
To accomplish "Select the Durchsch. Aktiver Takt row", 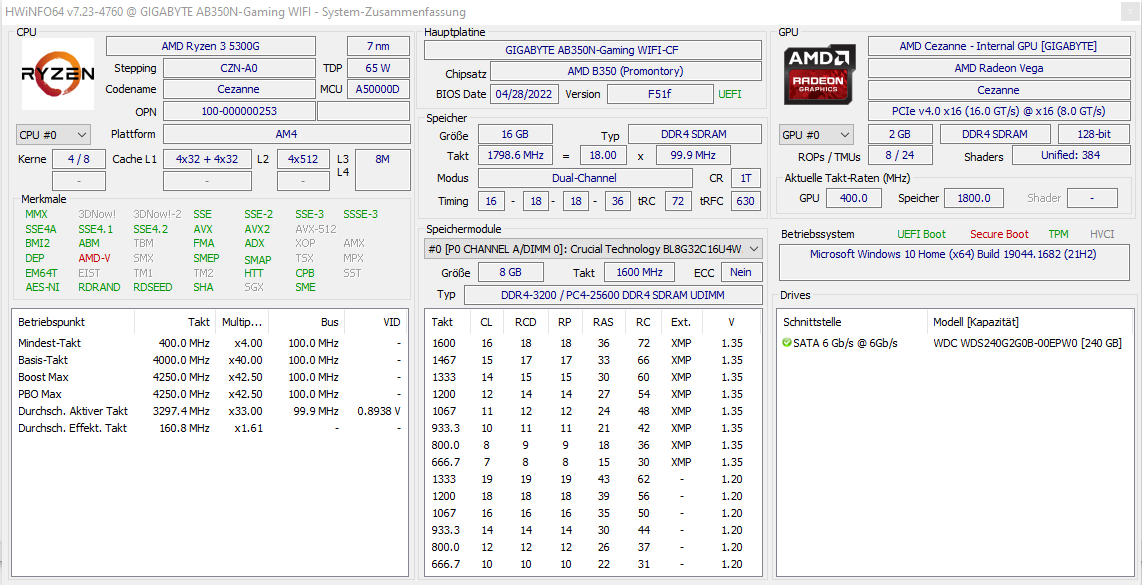I will (209, 411).
